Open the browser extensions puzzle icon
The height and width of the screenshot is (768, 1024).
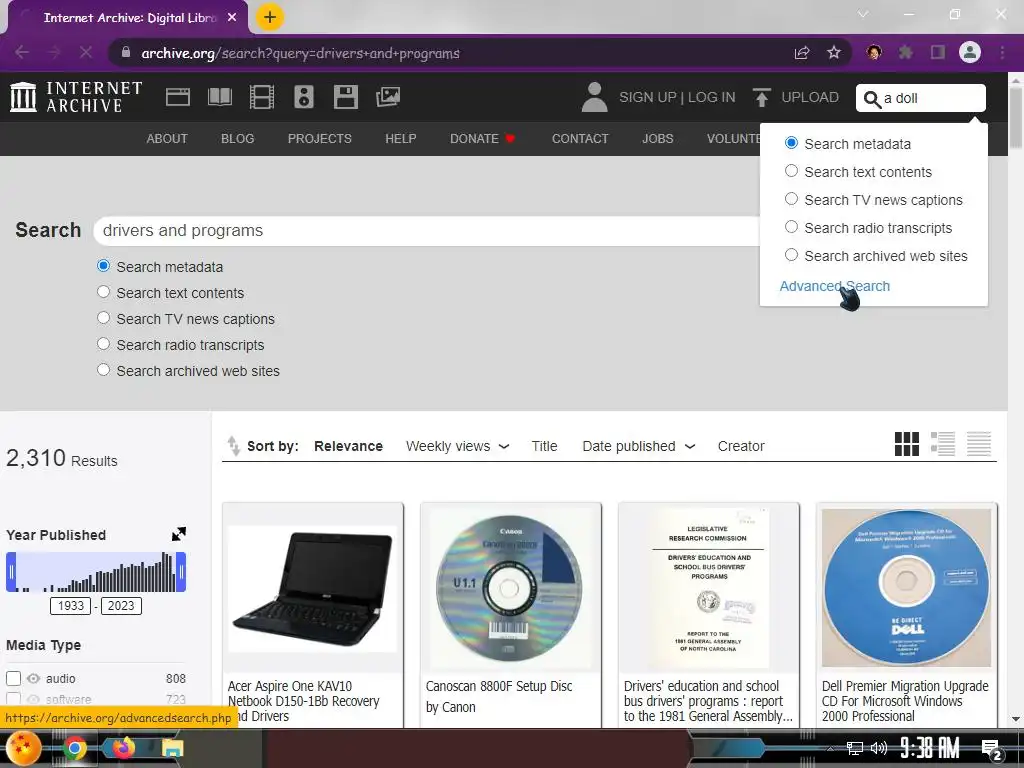click(x=906, y=52)
